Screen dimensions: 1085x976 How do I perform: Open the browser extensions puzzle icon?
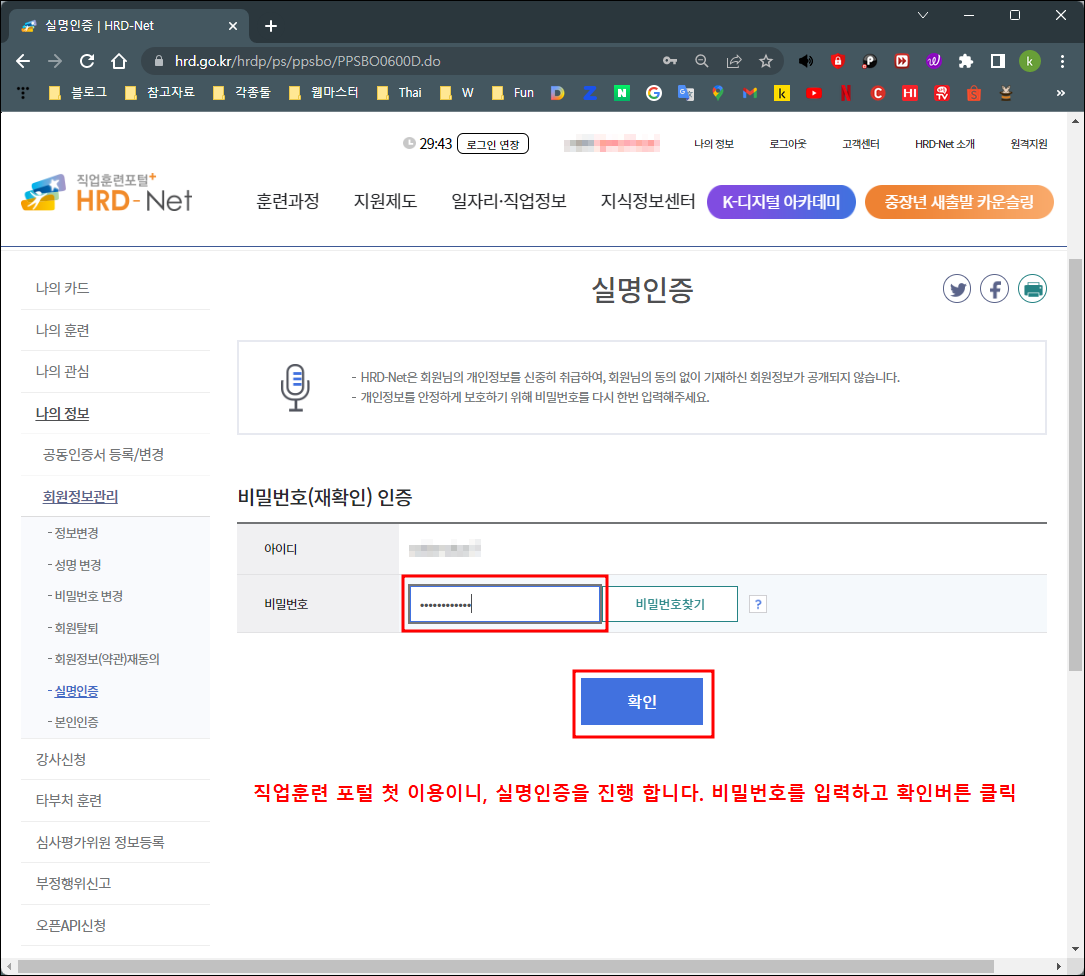click(966, 60)
